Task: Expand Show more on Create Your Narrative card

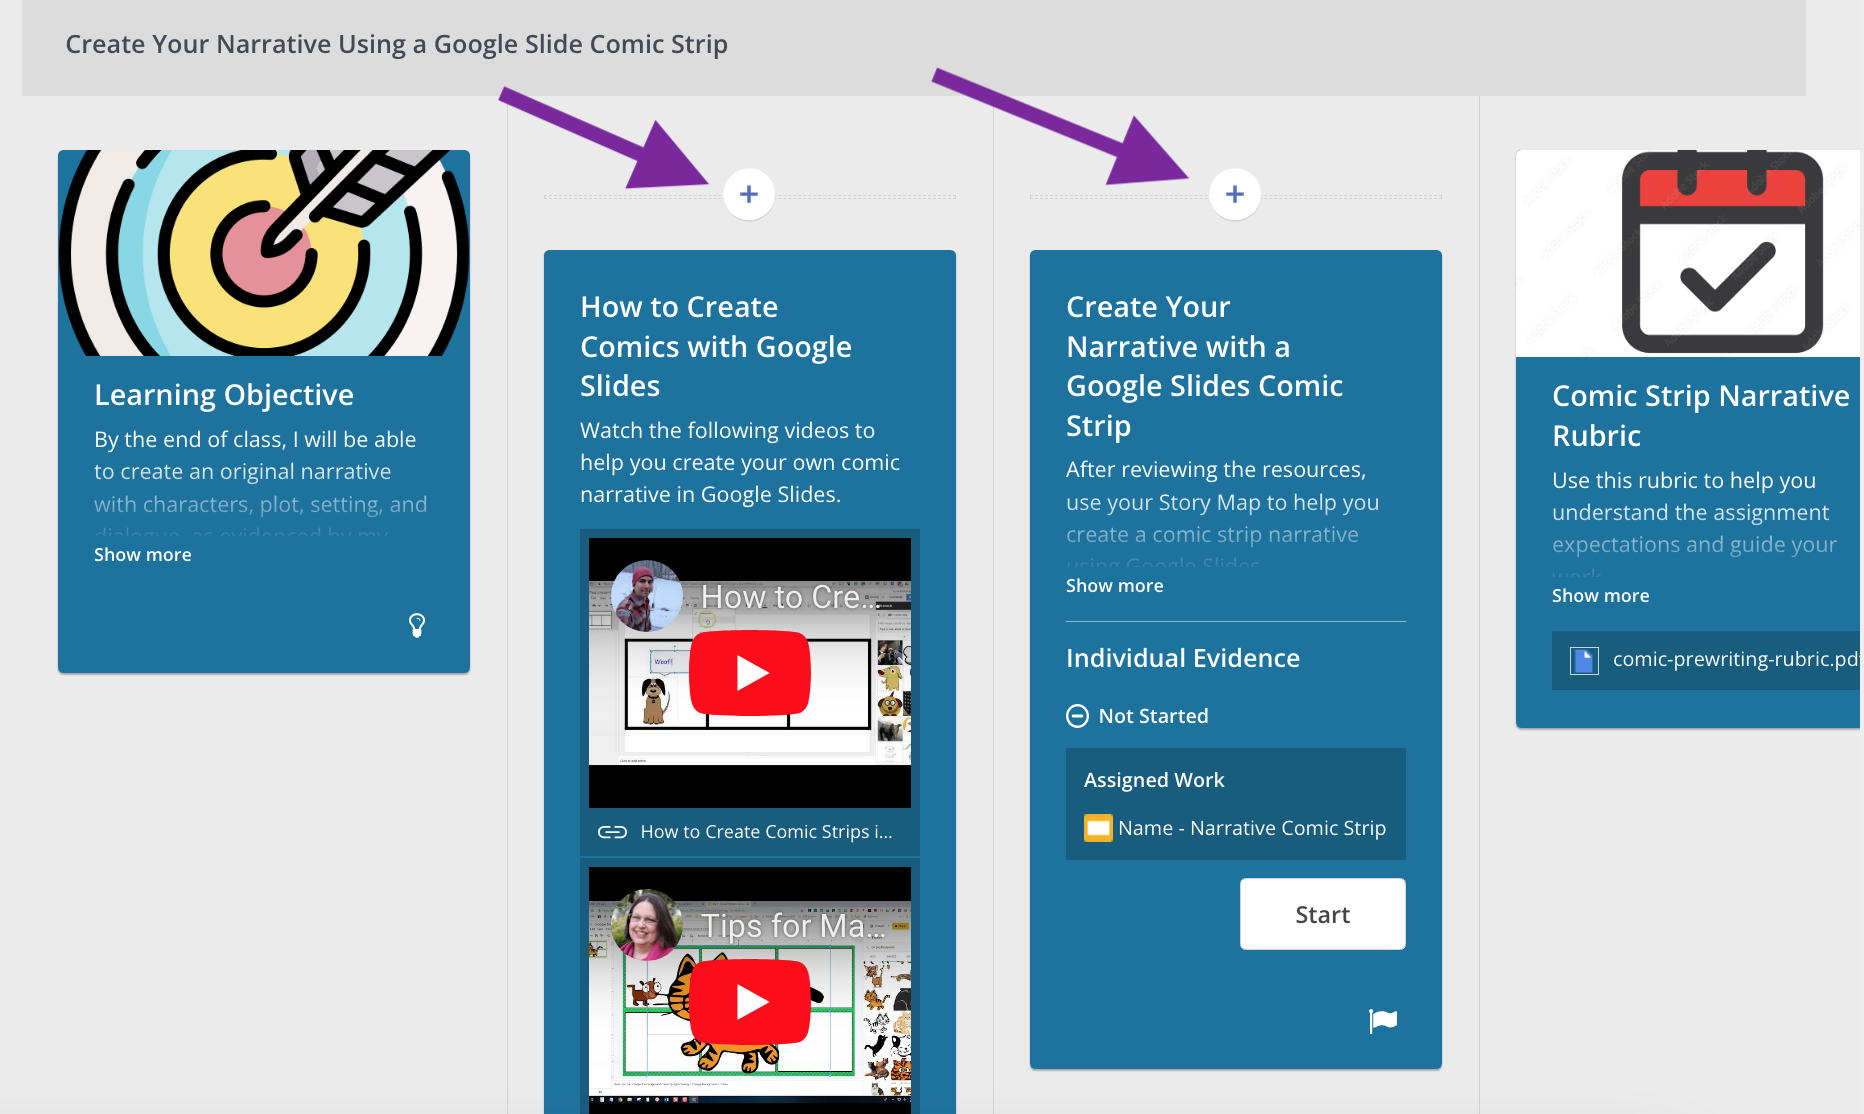Action: tap(1115, 586)
